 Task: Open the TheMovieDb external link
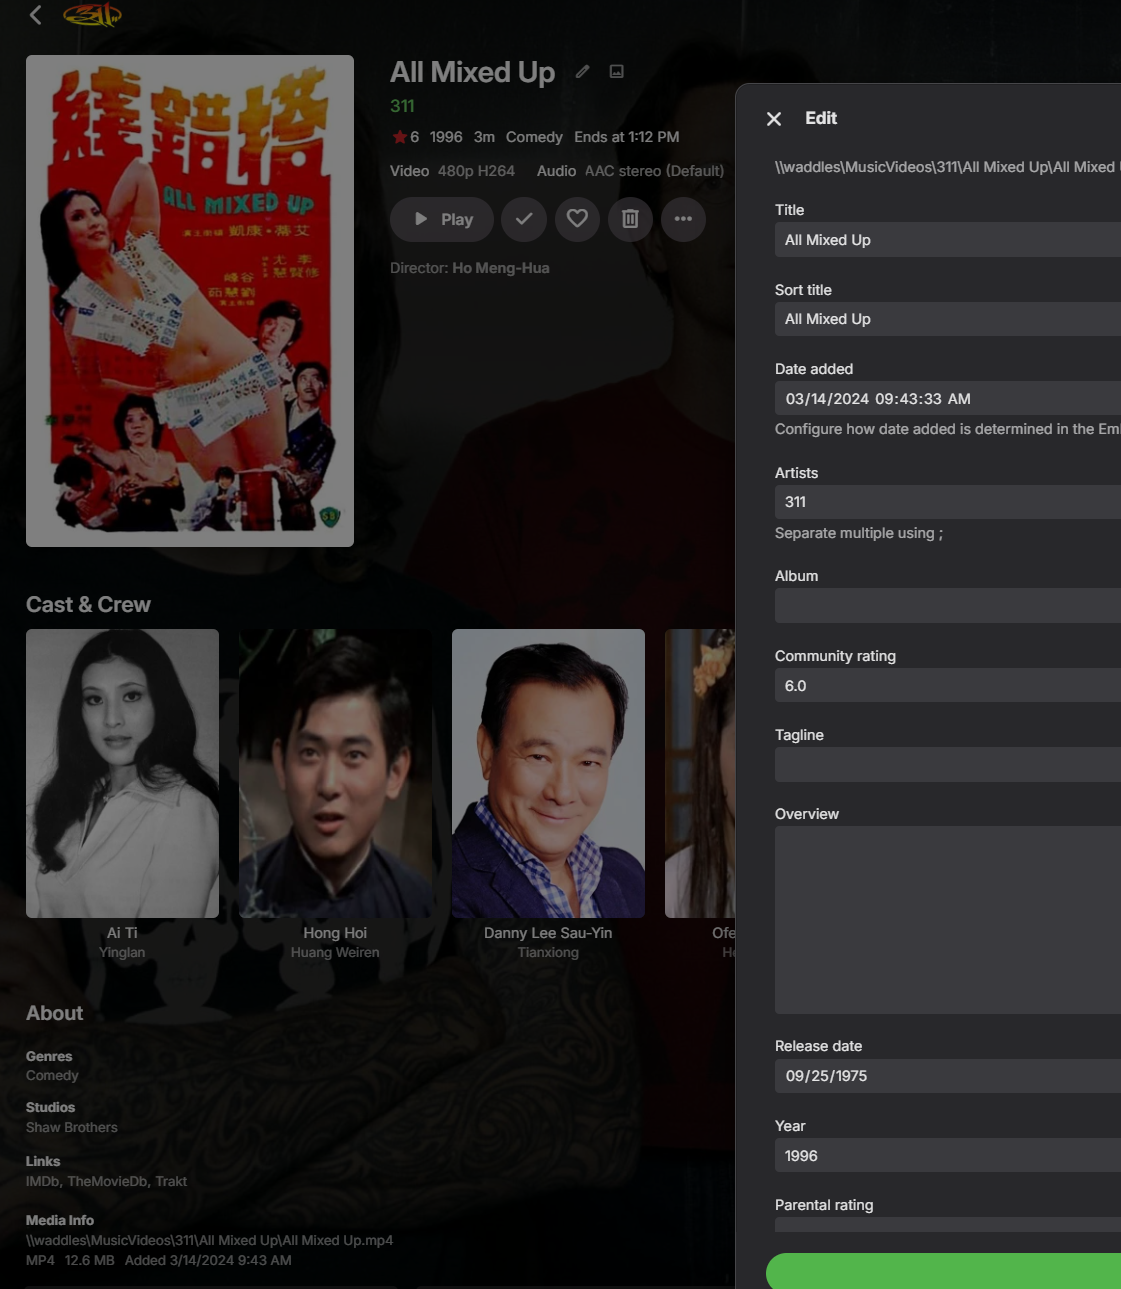109,1181
